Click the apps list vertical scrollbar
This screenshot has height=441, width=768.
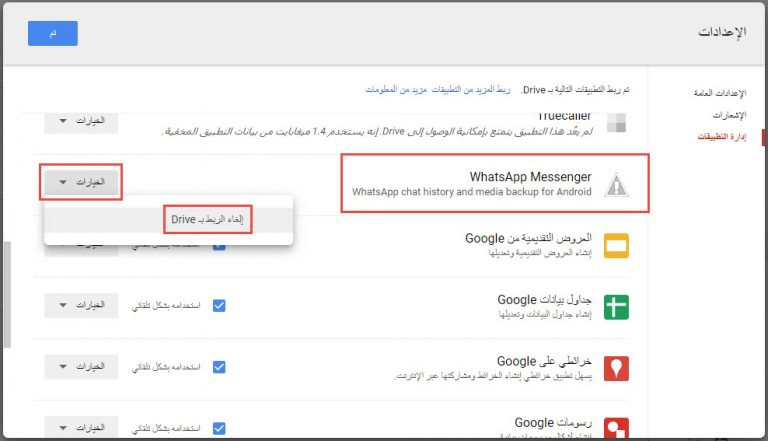pos(7,294)
